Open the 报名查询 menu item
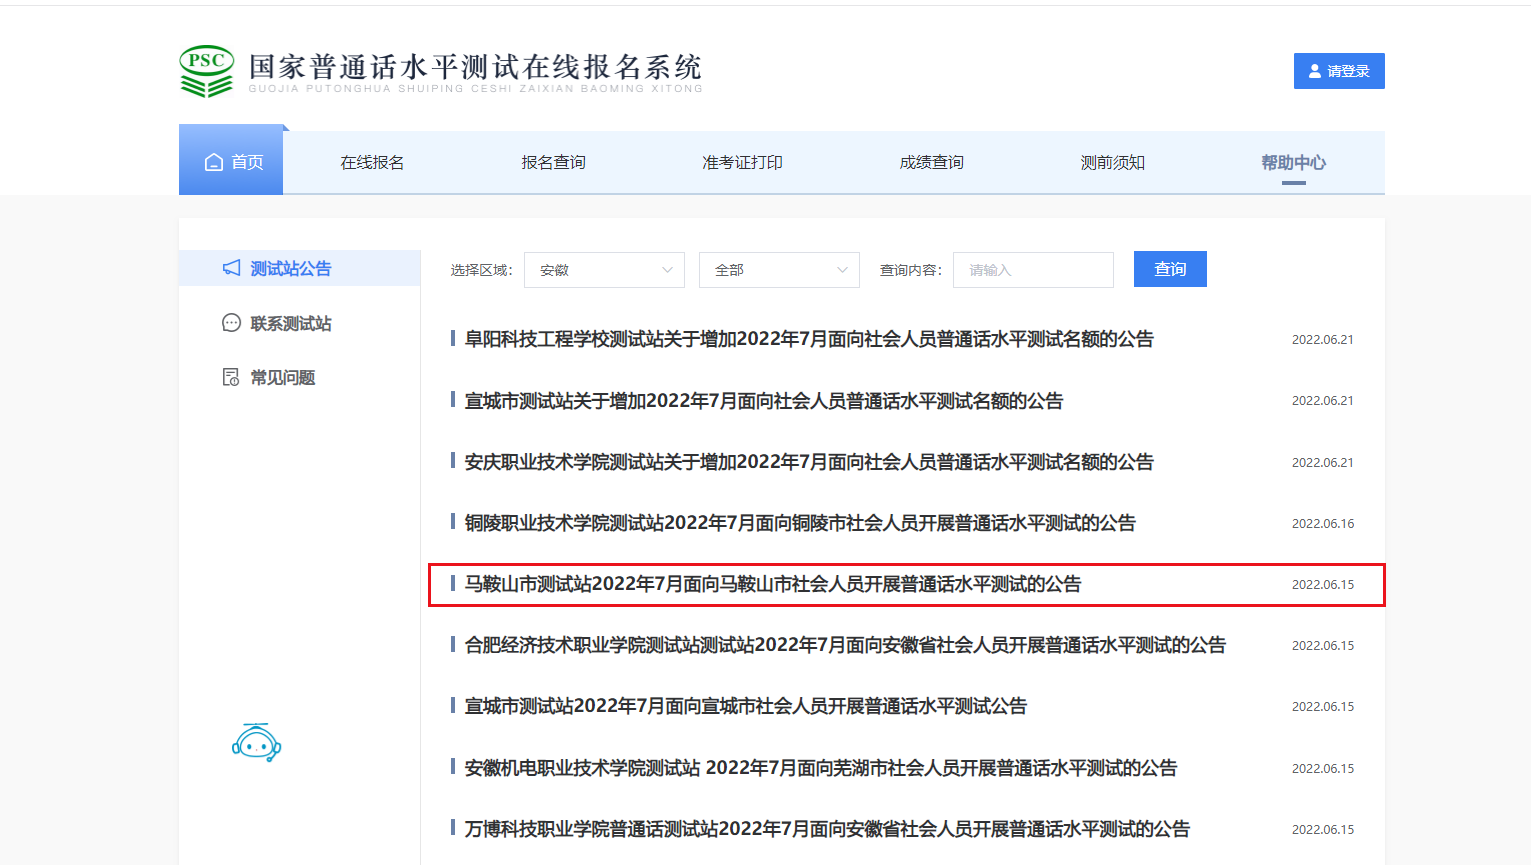Image resolution: width=1531 pixels, height=865 pixels. coord(553,162)
